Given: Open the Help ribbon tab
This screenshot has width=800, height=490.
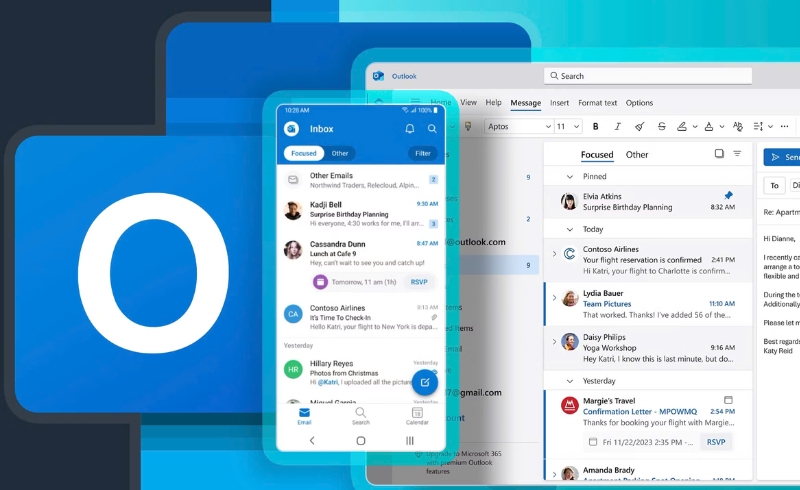Looking at the screenshot, I should click(x=493, y=103).
